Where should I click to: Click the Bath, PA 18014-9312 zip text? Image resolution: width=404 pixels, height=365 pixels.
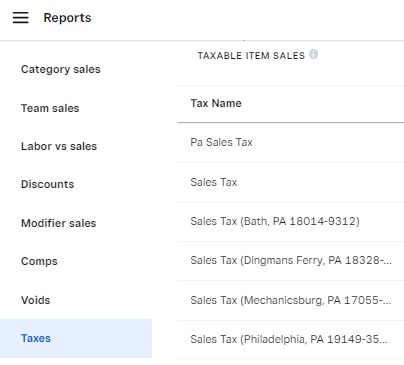tap(300, 221)
